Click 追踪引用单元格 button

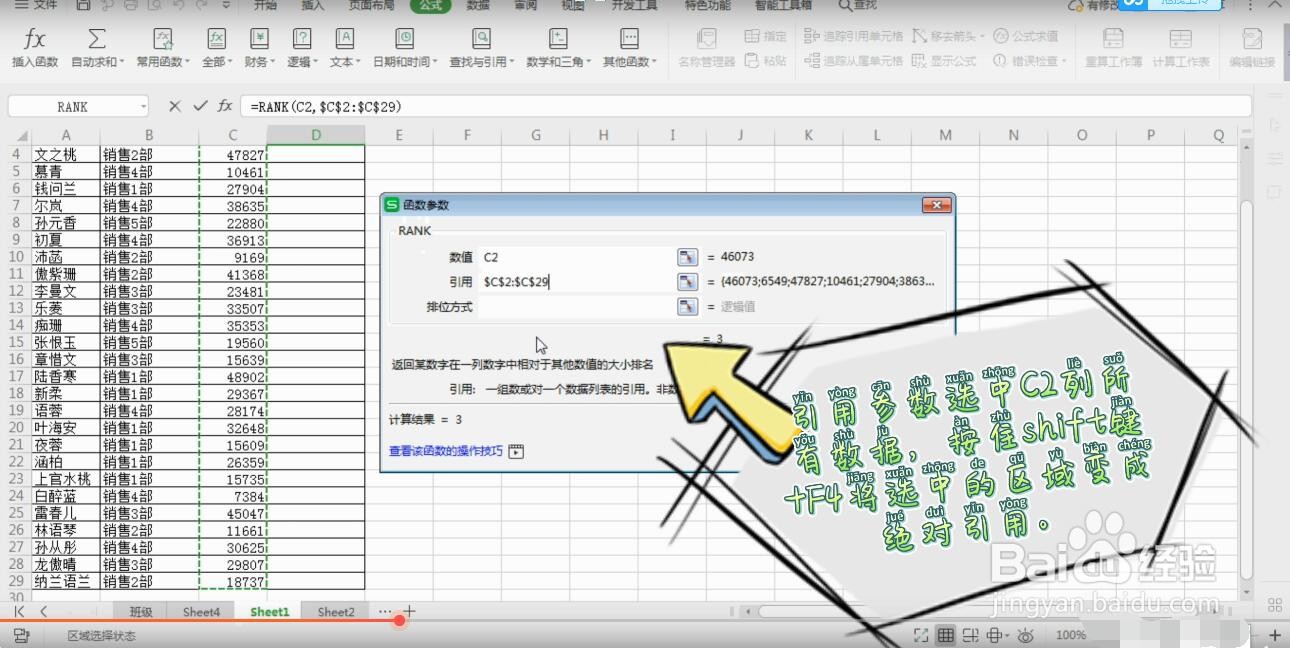853,36
